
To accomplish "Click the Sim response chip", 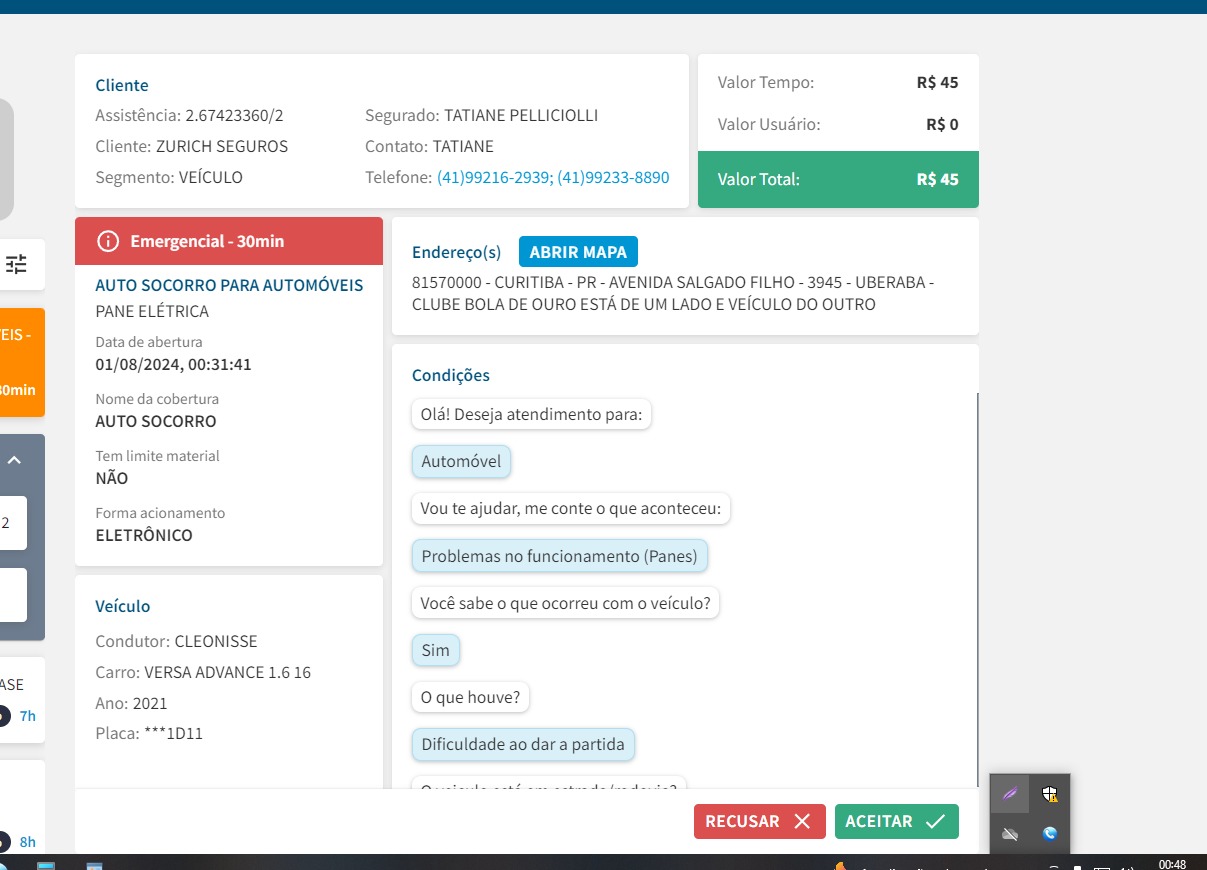I will point(435,650).
